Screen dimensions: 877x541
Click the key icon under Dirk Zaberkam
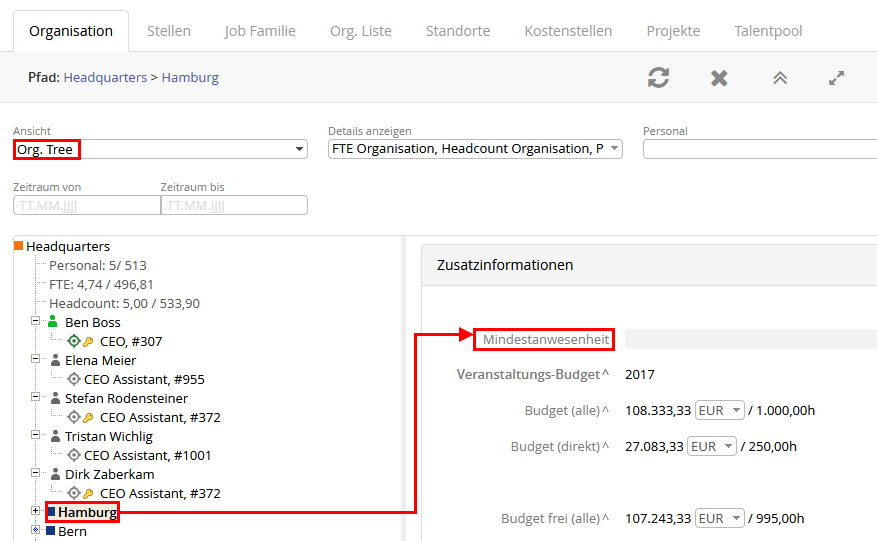coord(88,493)
